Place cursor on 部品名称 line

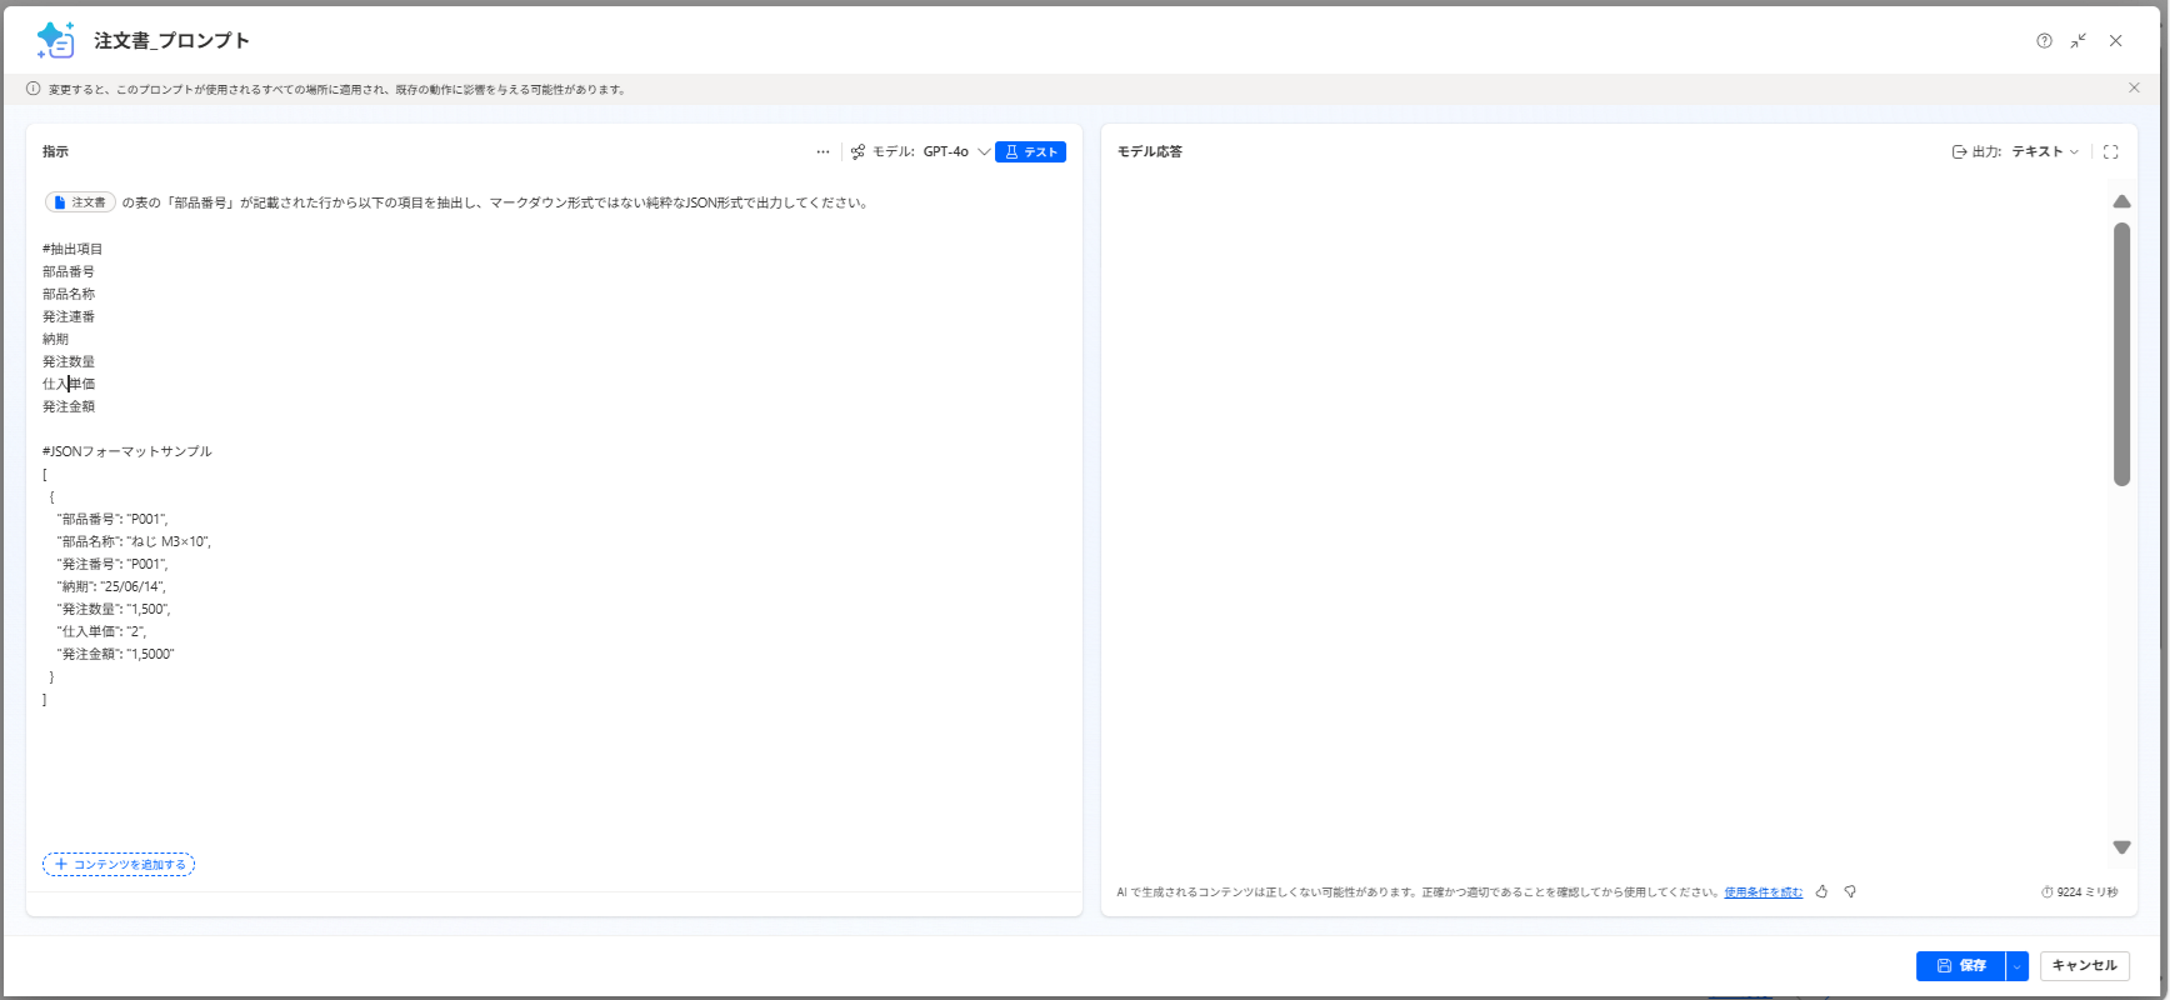click(x=69, y=294)
